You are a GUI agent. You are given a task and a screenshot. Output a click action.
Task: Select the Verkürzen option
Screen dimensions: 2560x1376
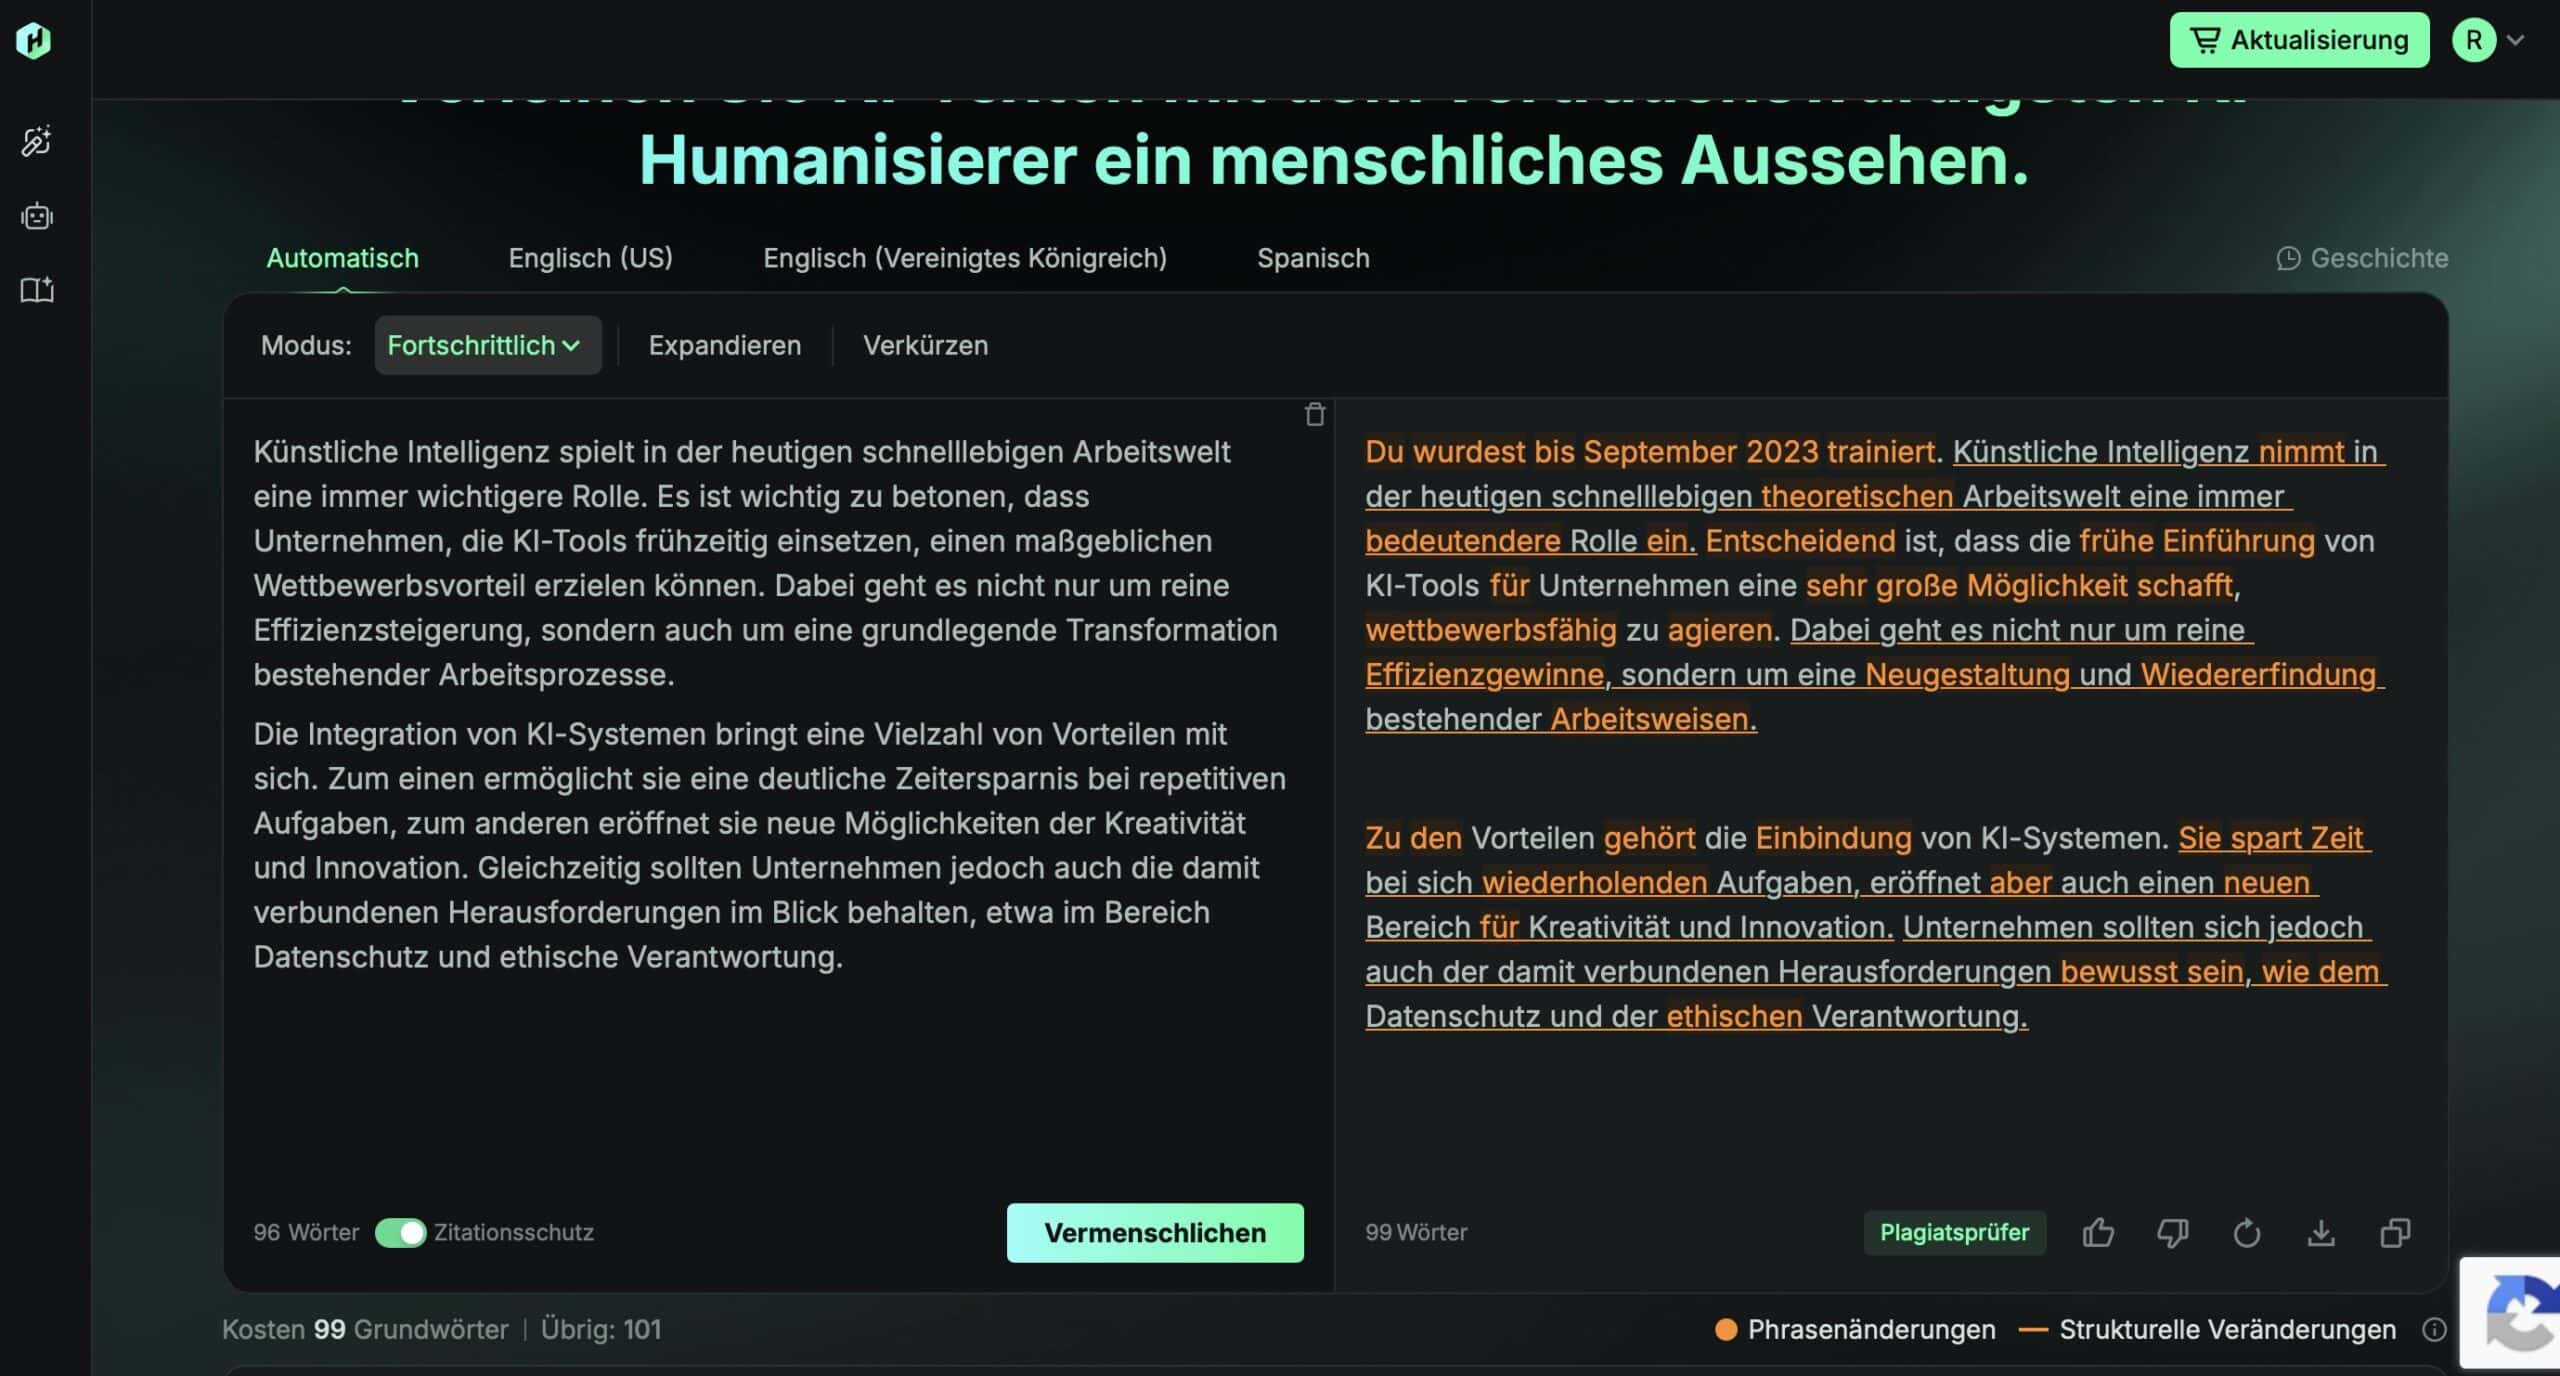pos(925,345)
